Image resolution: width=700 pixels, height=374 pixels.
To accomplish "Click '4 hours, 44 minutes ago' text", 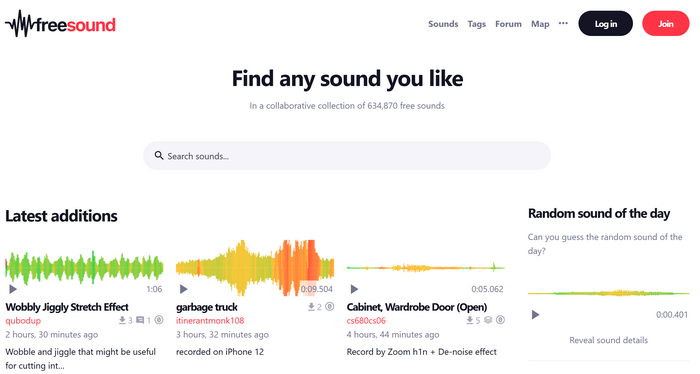I will click(x=393, y=335).
